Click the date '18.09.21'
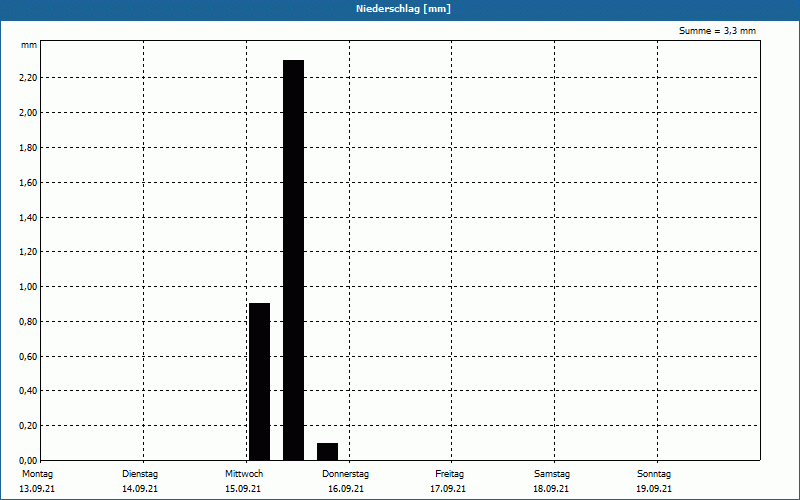Image resolution: width=800 pixels, height=500 pixels. [551, 489]
